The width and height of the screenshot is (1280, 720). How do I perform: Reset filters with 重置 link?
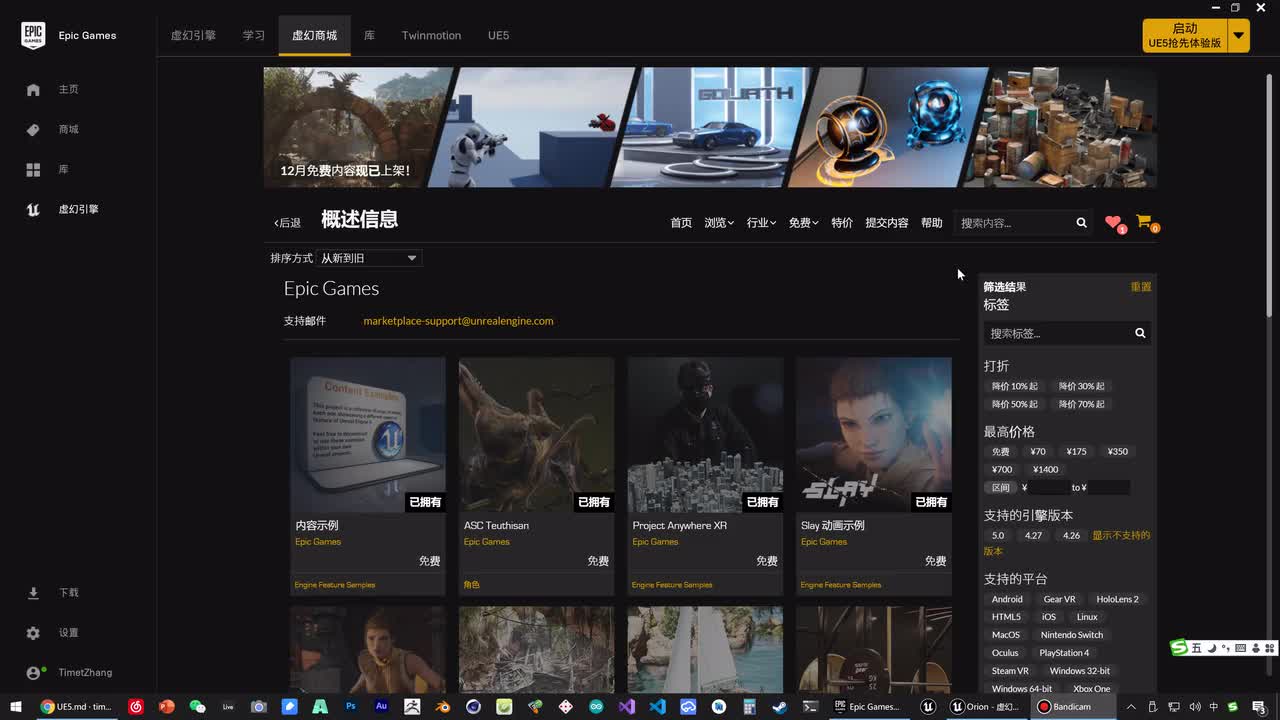1141,287
